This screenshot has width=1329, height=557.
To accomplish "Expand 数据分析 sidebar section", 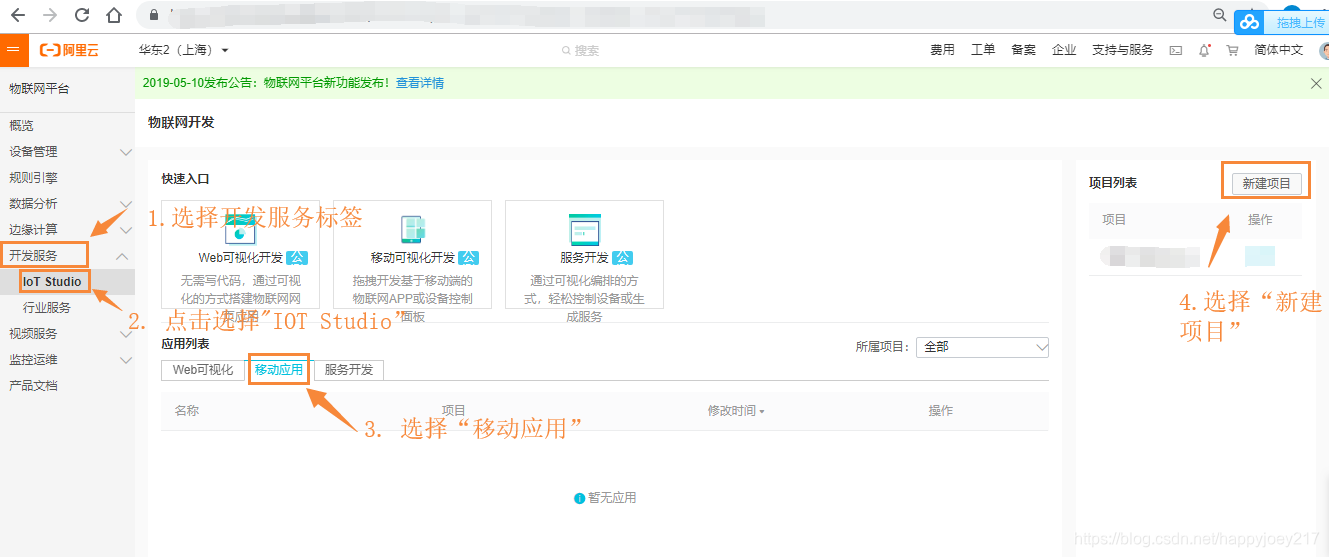I will pyautogui.click(x=67, y=204).
